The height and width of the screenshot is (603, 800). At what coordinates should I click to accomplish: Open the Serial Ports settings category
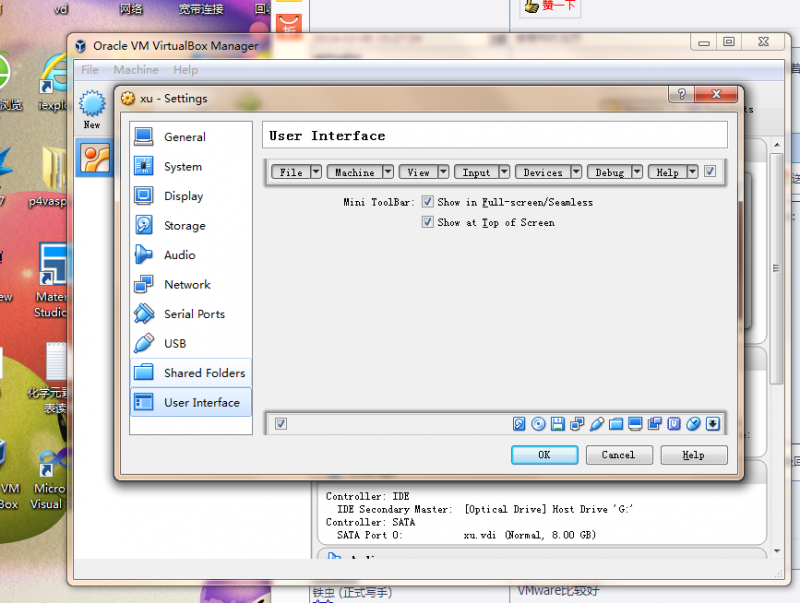click(191, 314)
